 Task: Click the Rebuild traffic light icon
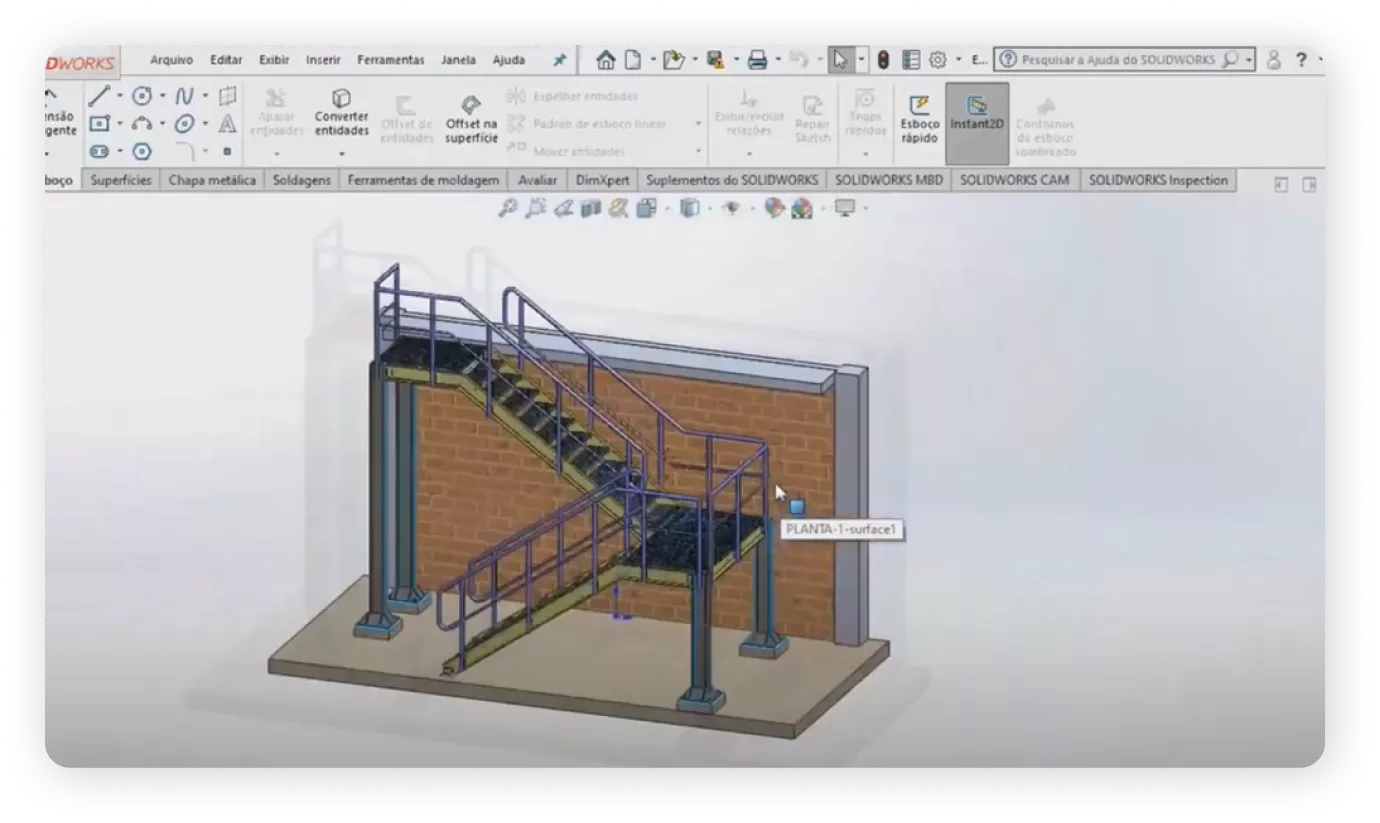click(x=883, y=60)
